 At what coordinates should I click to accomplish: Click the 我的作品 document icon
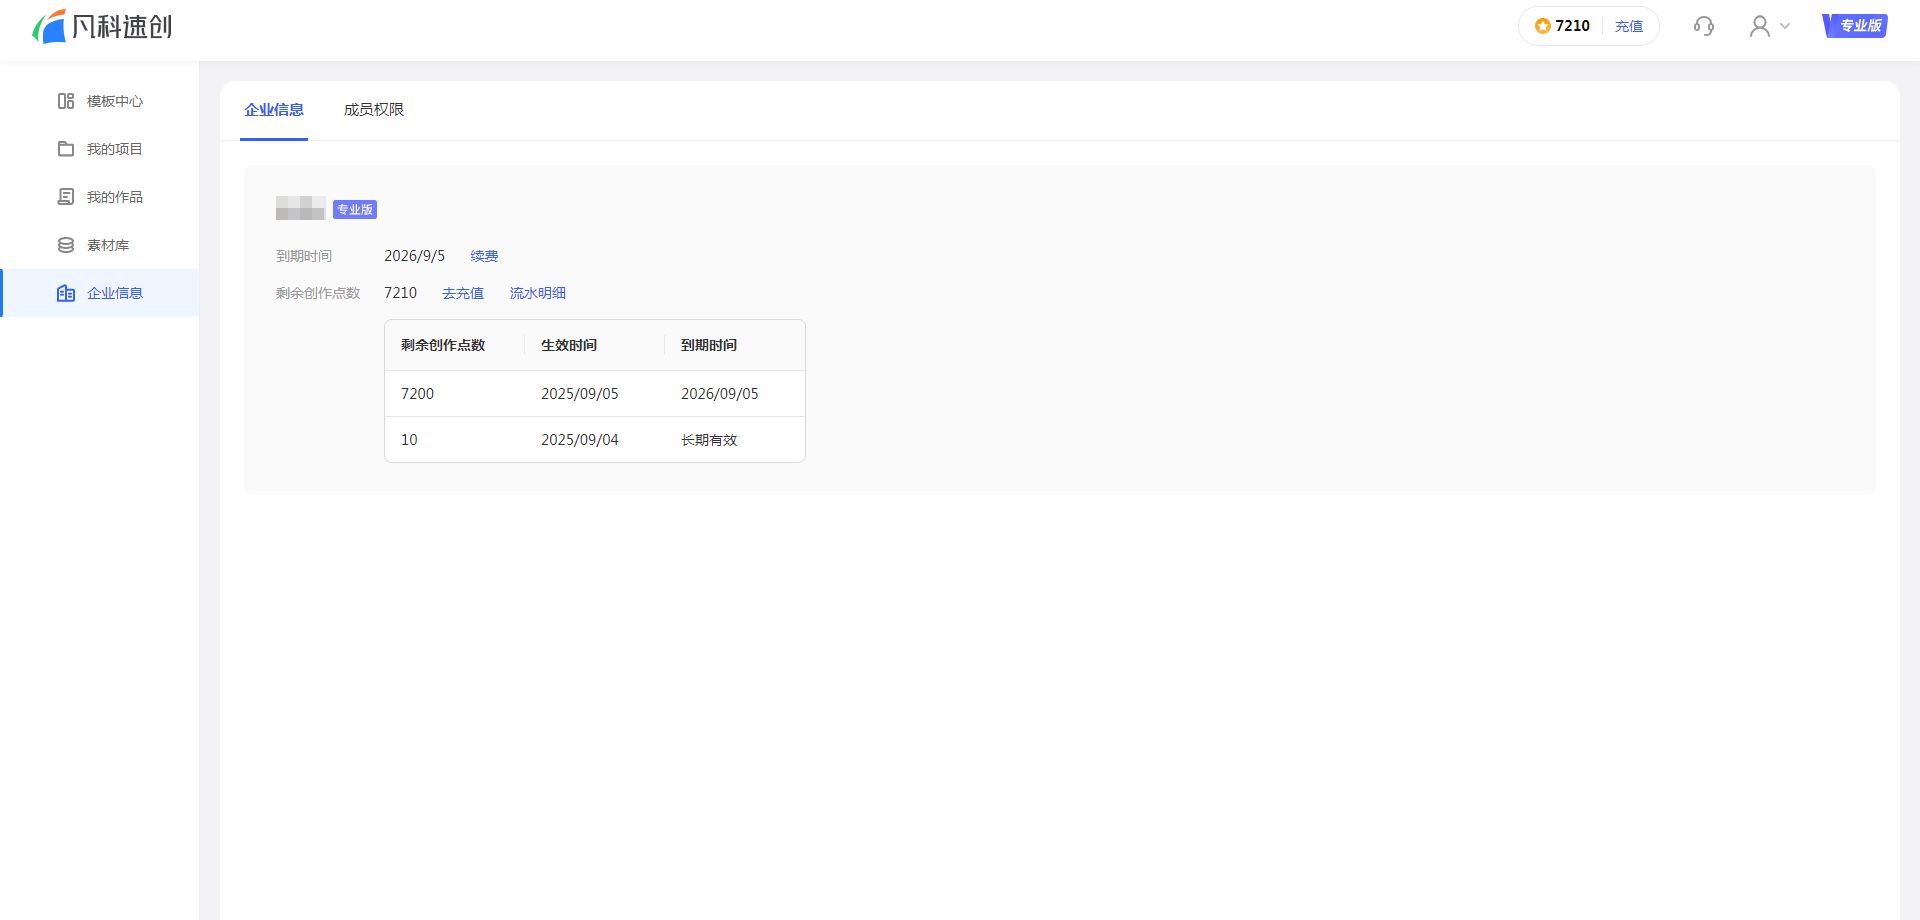pyautogui.click(x=66, y=197)
